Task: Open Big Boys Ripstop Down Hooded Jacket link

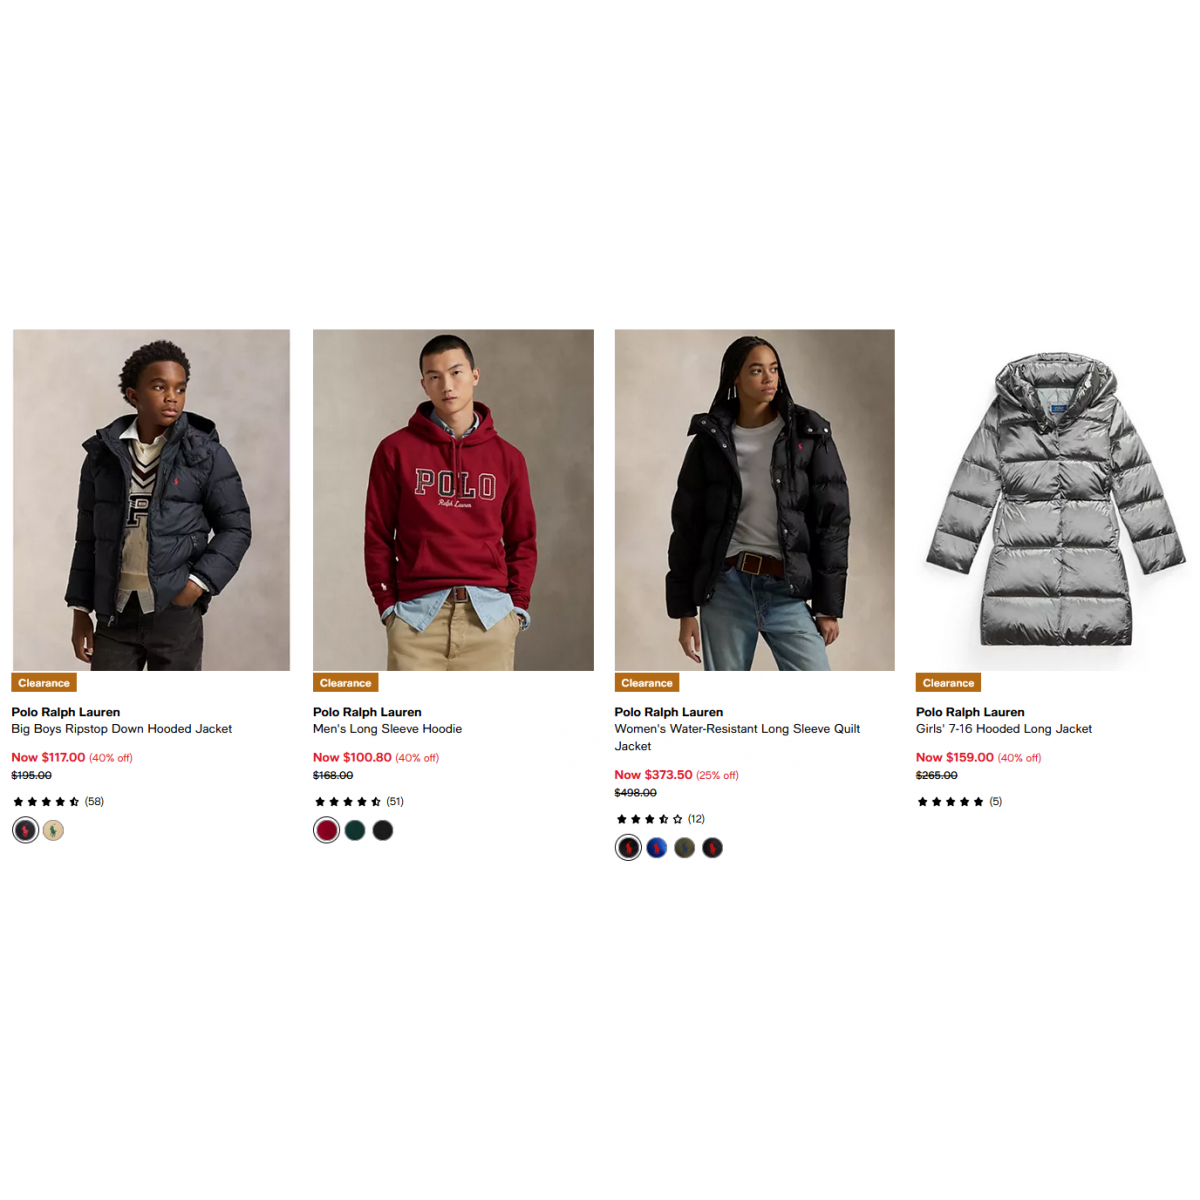Action: click(x=122, y=729)
